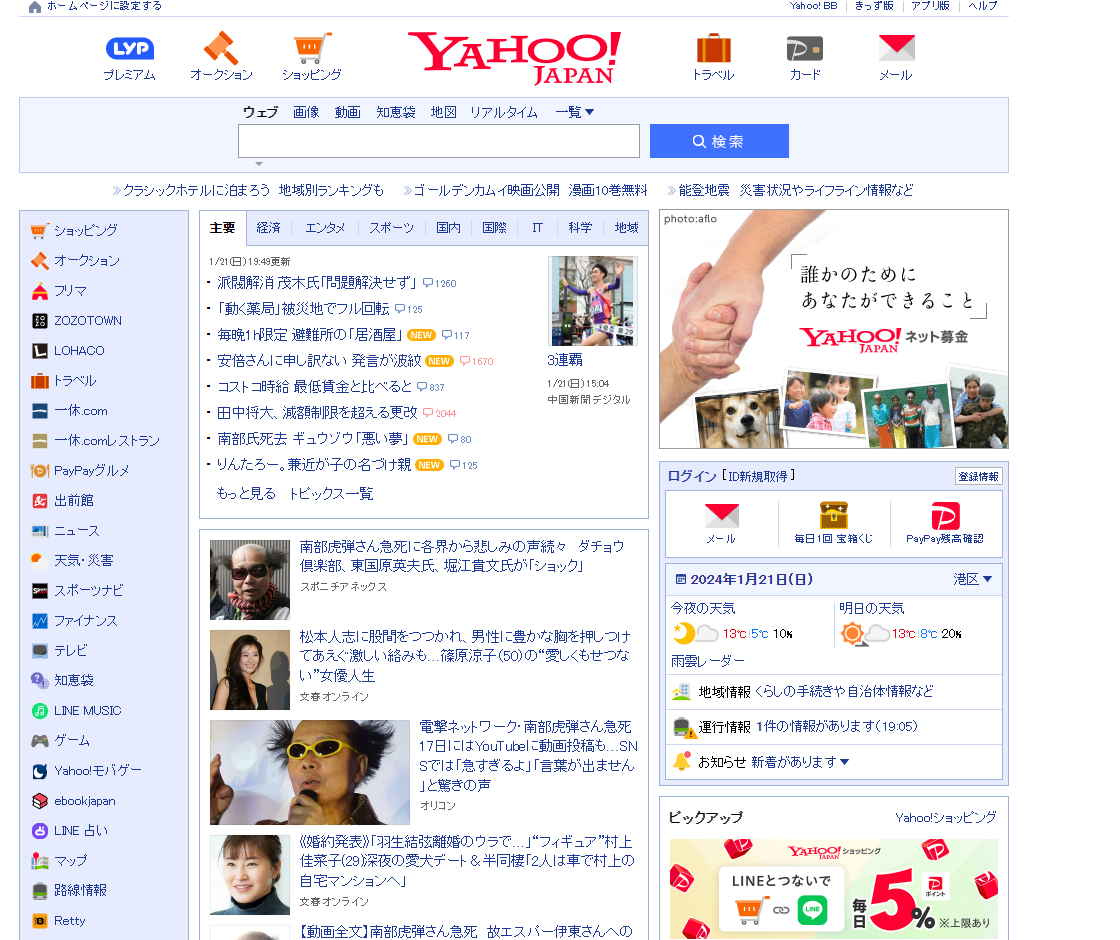Open the headline 派閥解消 茂木氏「問題解決せず」
The image size is (1120, 940).
click(316, 283)
